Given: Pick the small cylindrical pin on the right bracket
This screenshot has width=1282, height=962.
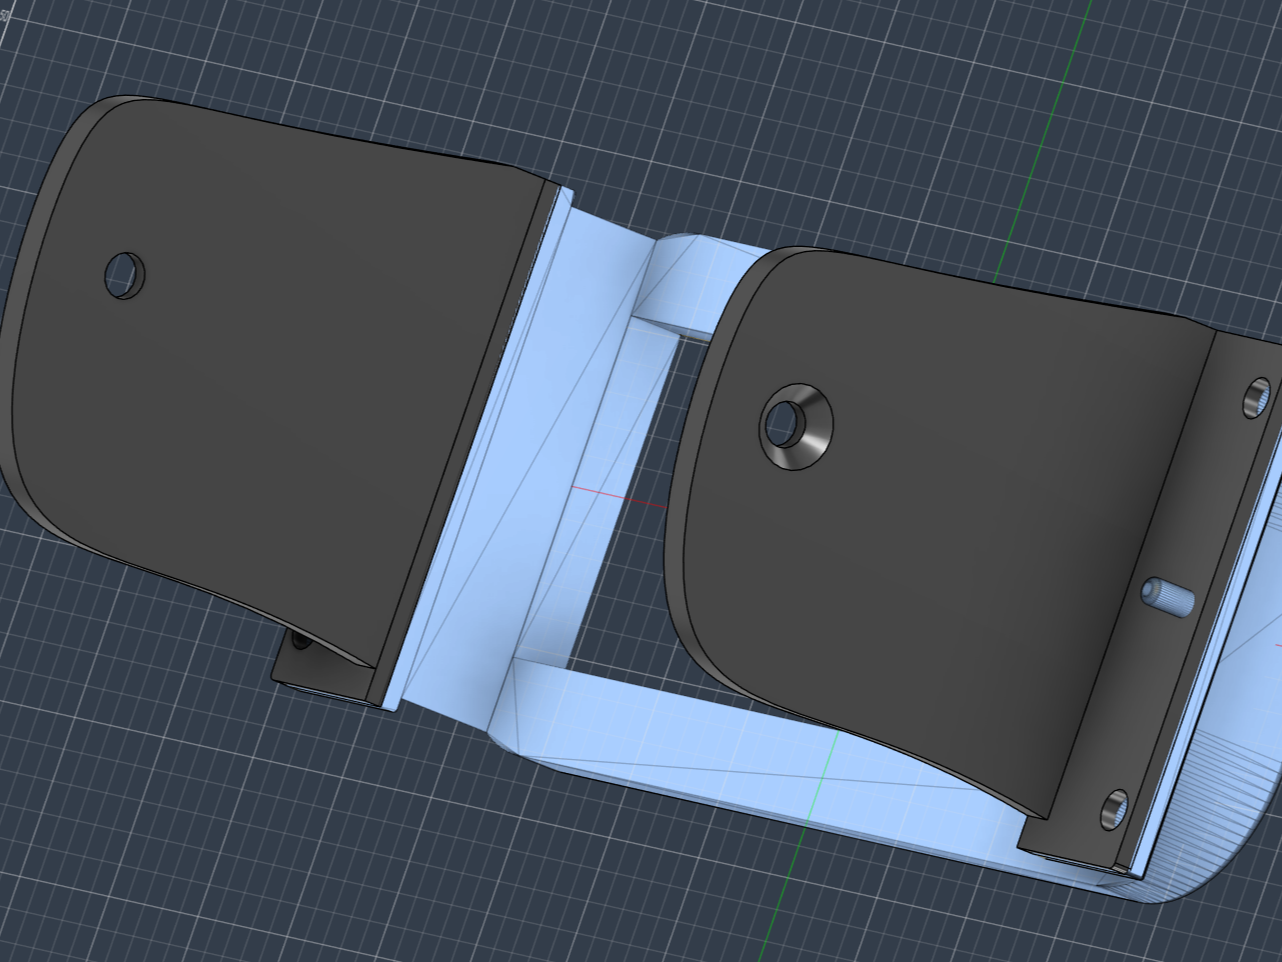Looking at the screenshot, I should 1167,595.
